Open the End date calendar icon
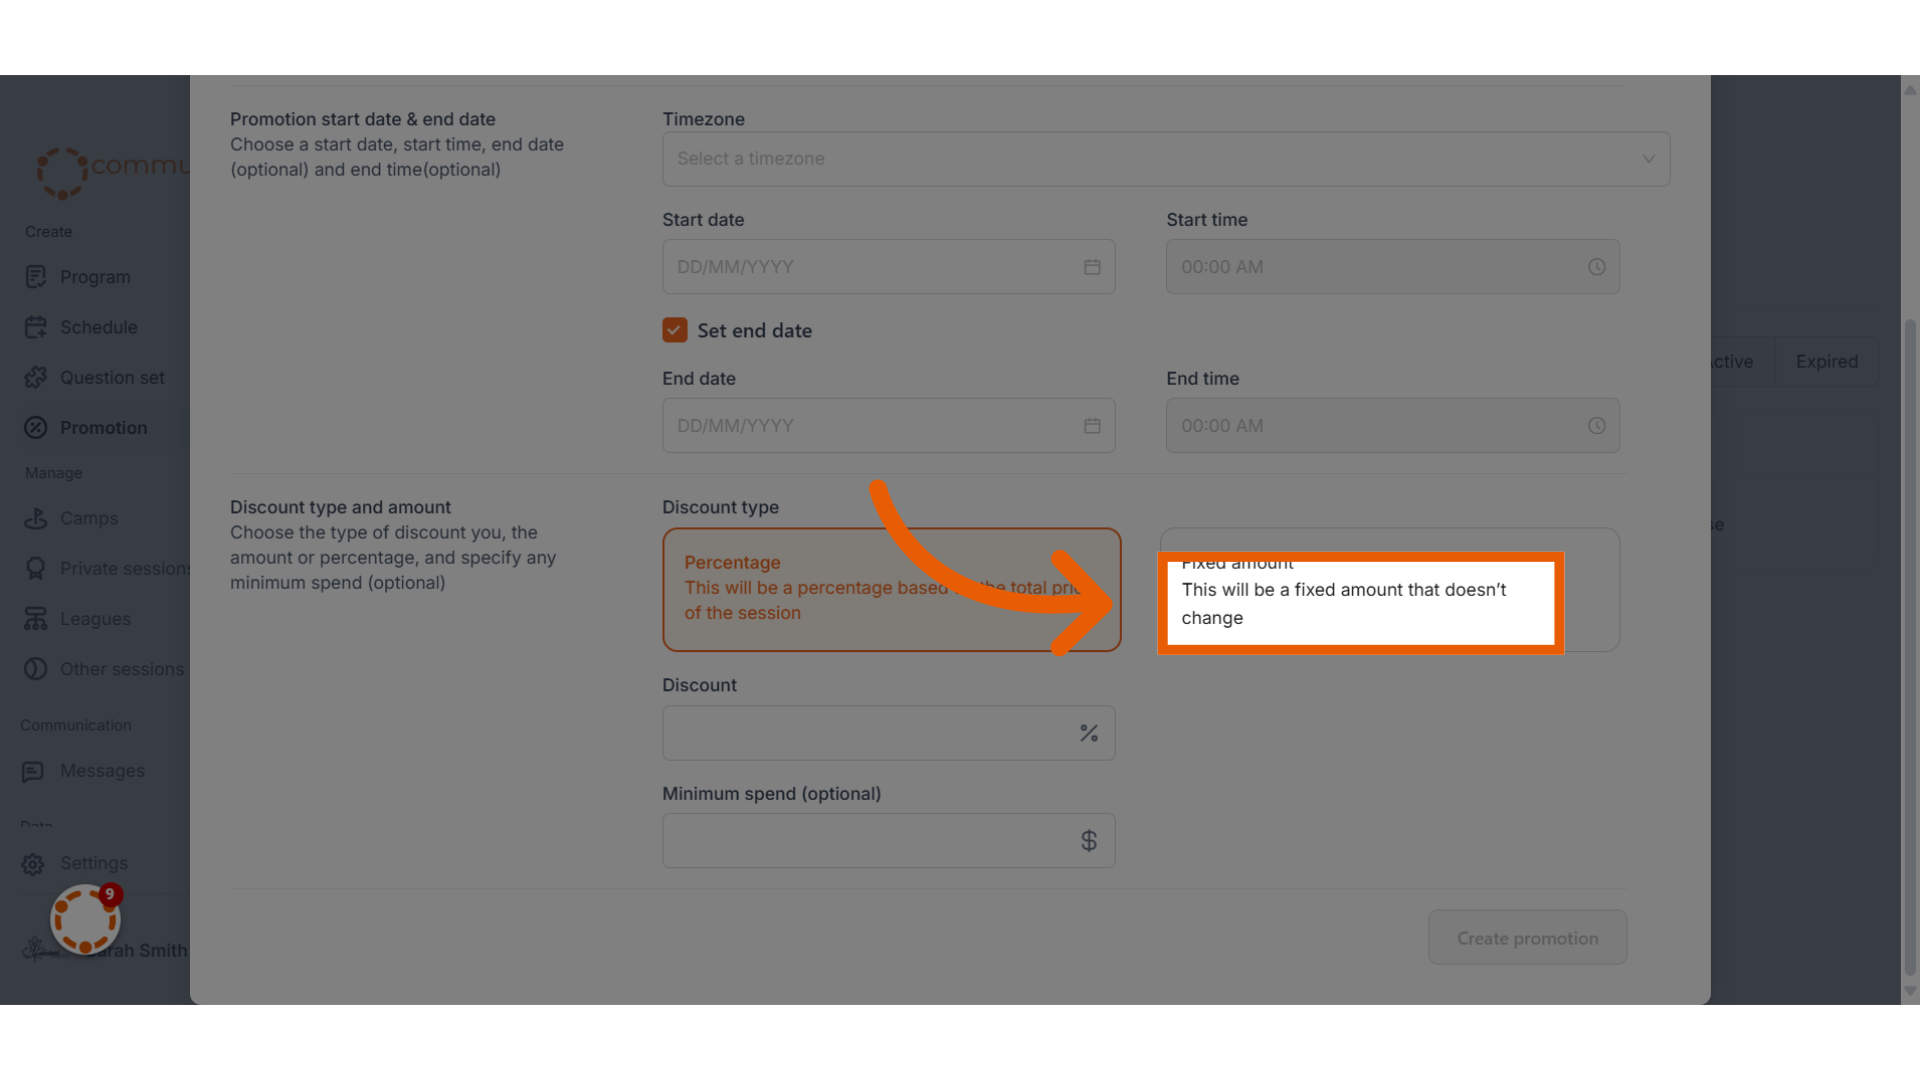The image size is (1920, 1080). [1092, 426]
